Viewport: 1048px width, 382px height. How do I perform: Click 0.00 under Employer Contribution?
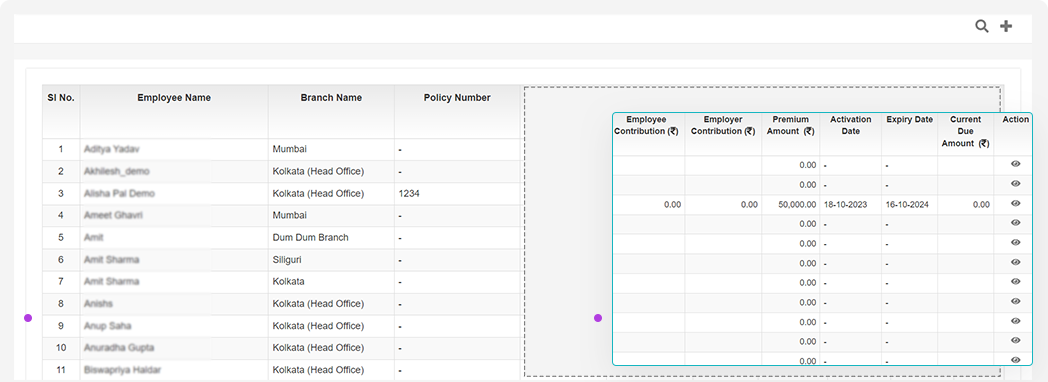pyautogui.click(x=749, y=204)
